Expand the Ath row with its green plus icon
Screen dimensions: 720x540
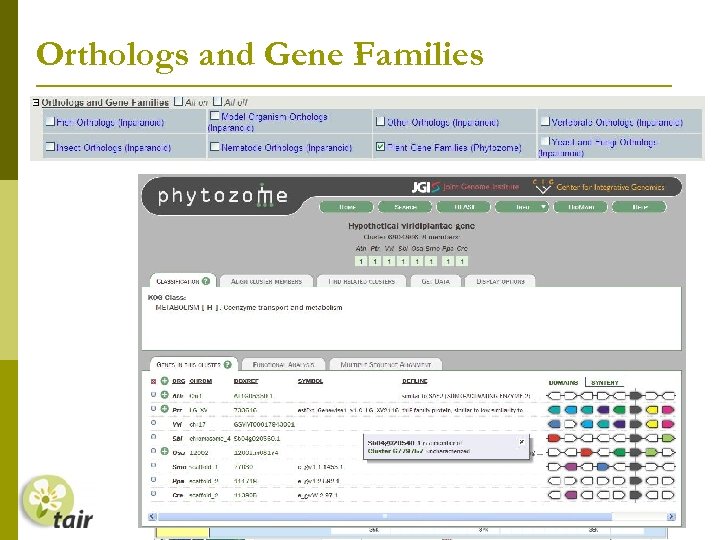coord(164,394)
